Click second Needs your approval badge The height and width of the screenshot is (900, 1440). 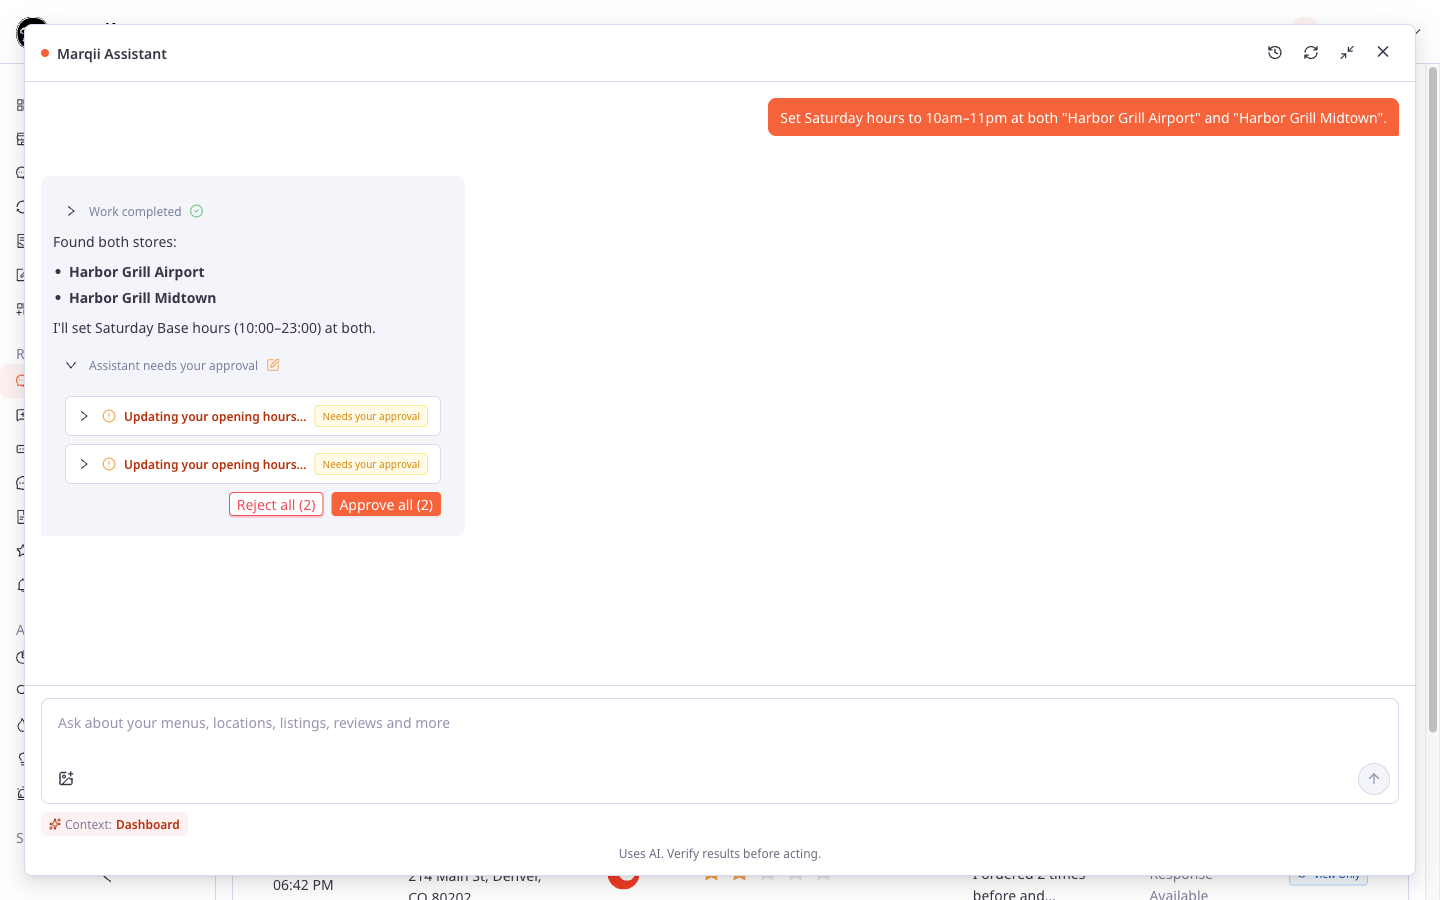pyautogui.click(x=371, y=464)
